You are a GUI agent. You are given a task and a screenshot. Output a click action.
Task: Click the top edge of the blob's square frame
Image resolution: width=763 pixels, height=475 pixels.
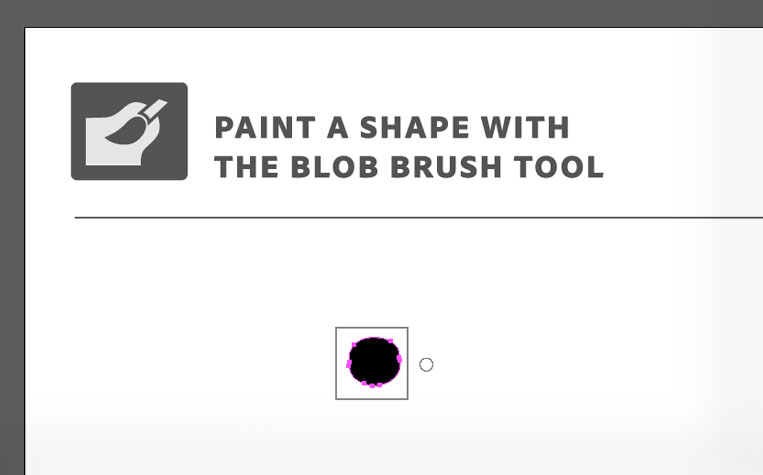[372, 327]
